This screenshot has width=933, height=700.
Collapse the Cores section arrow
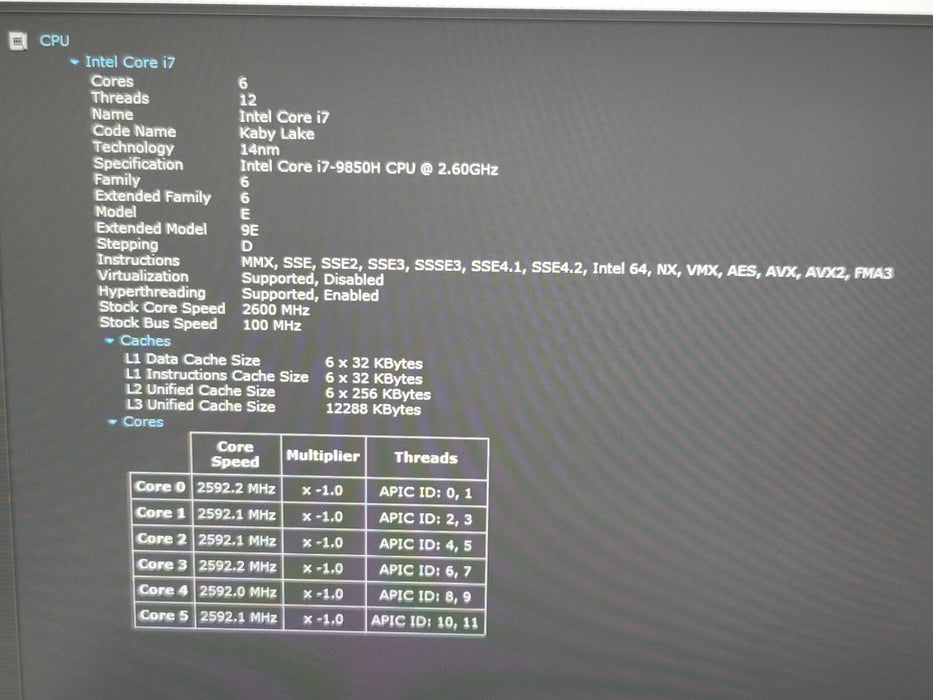112,421
